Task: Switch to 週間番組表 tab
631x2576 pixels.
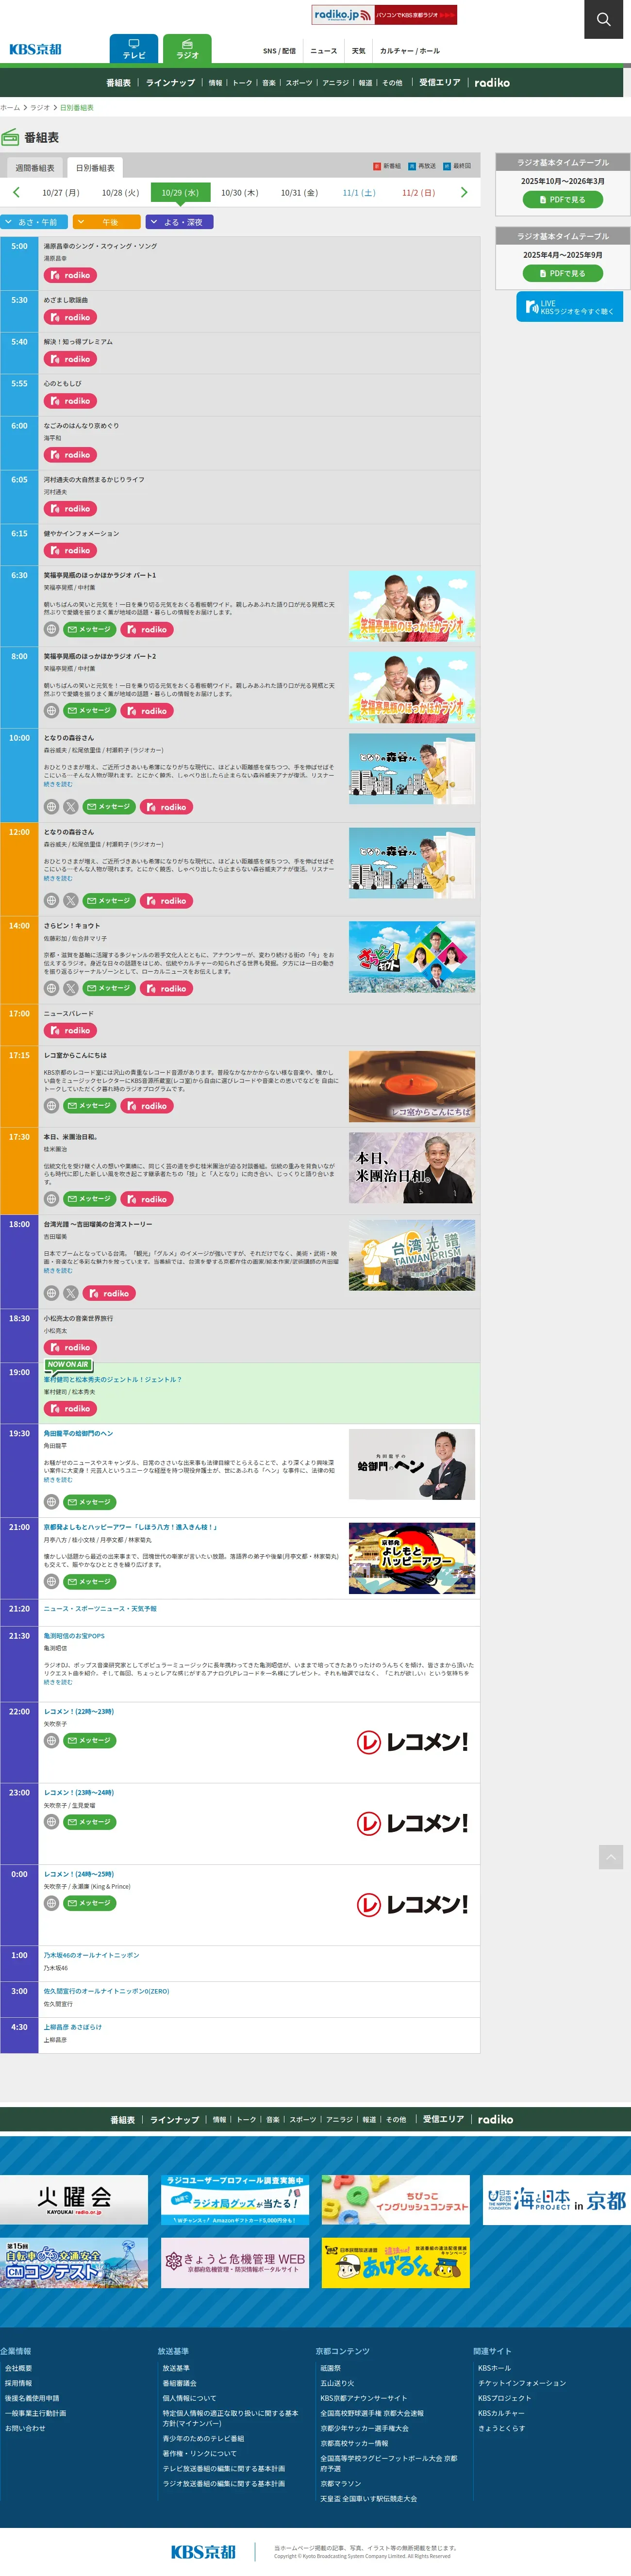Action: click(35, 168)
